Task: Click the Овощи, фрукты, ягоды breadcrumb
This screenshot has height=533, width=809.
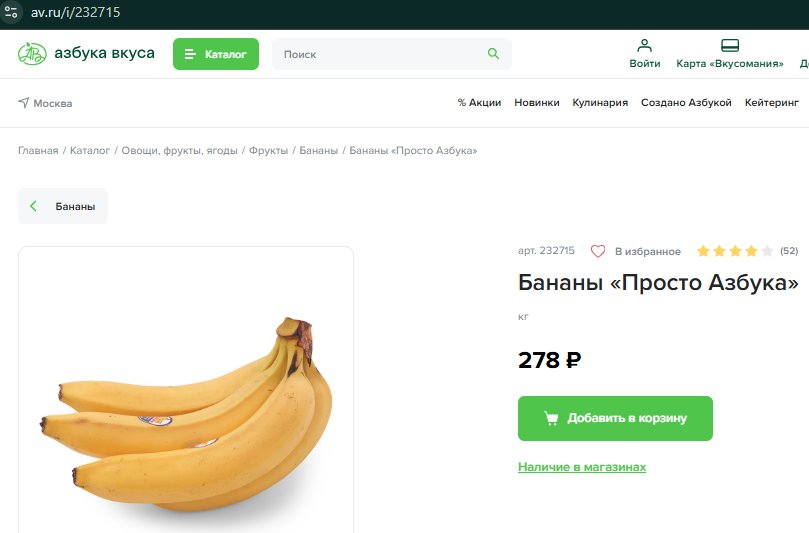Action: pos(180,151)
